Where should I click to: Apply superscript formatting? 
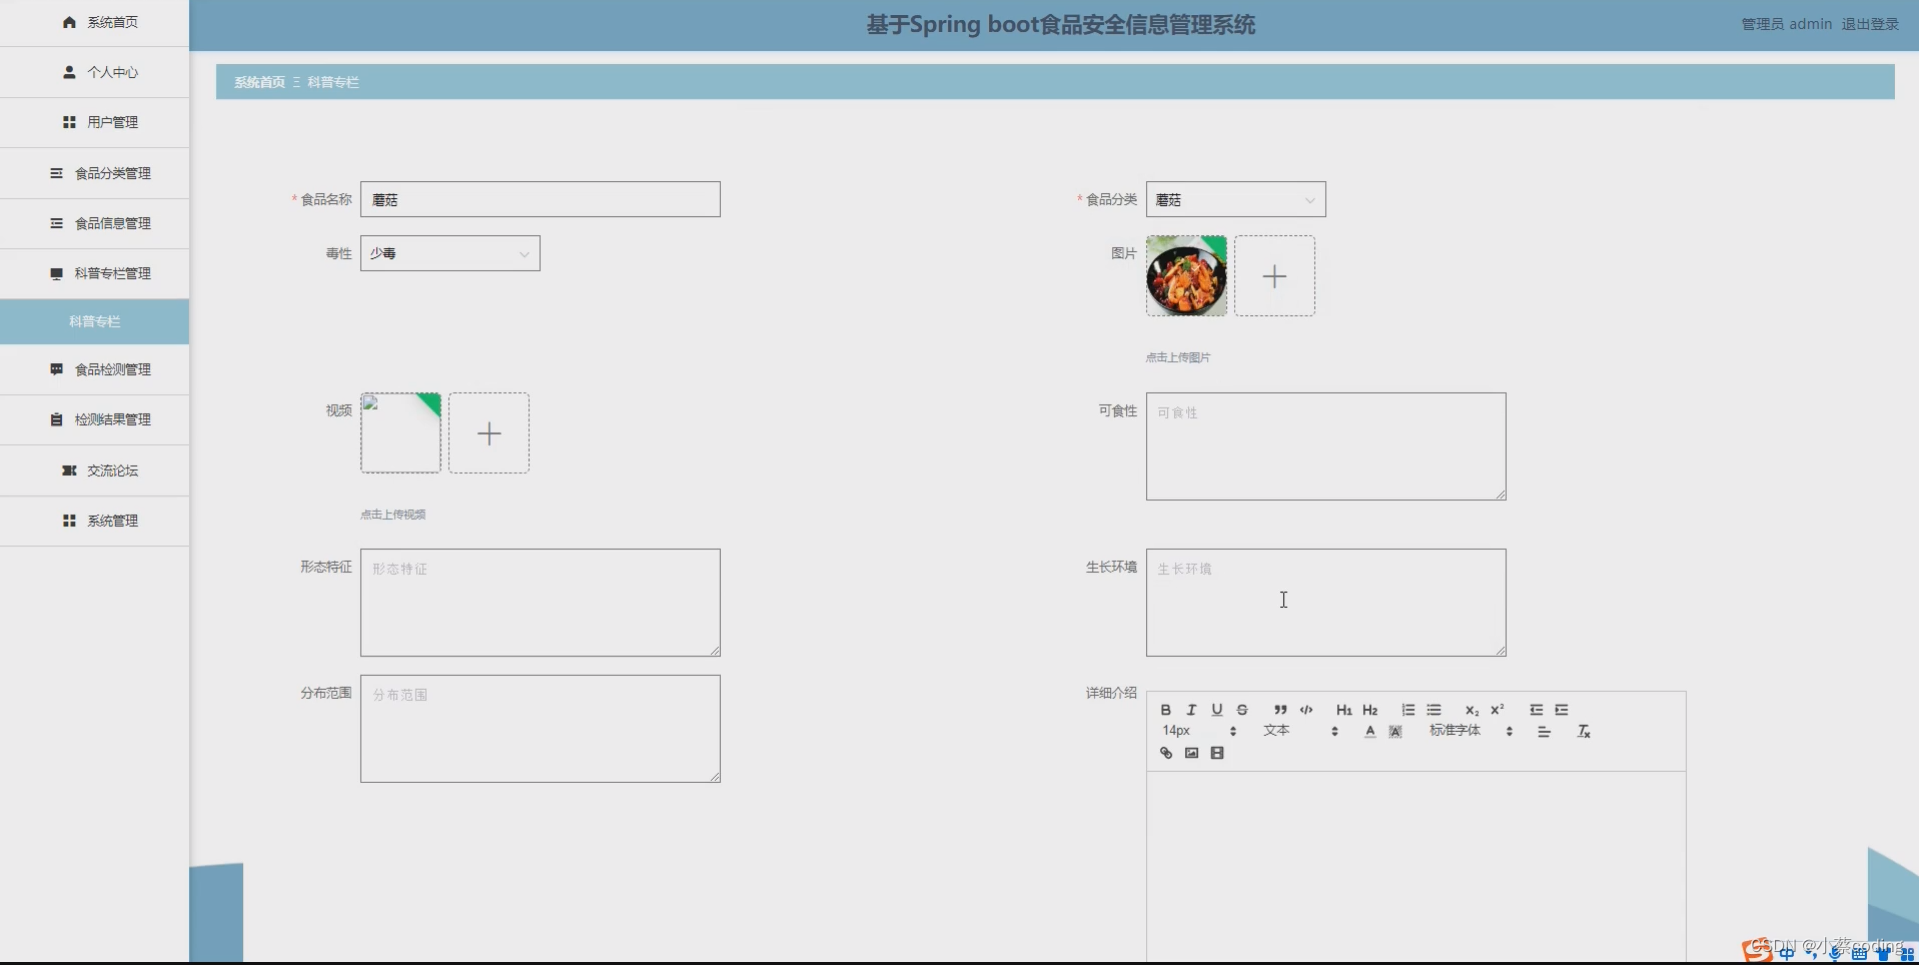(1497, 710)
